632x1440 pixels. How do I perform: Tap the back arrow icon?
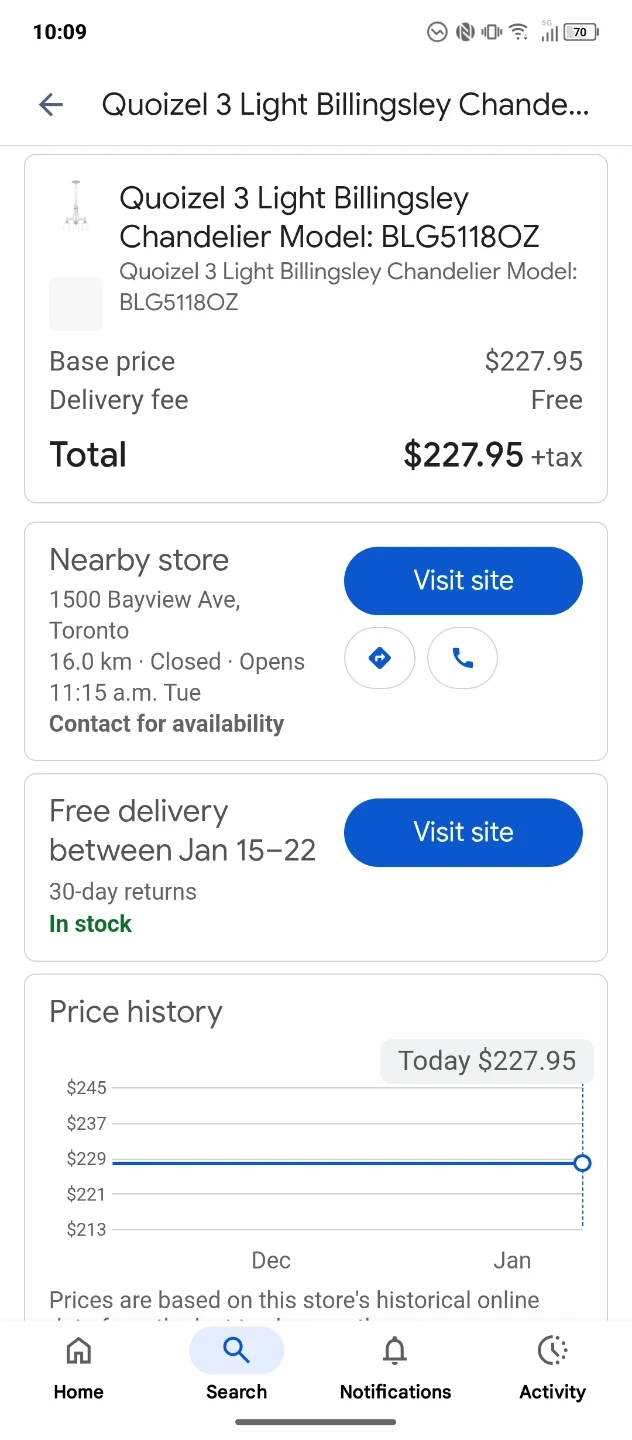coord(51,104)
